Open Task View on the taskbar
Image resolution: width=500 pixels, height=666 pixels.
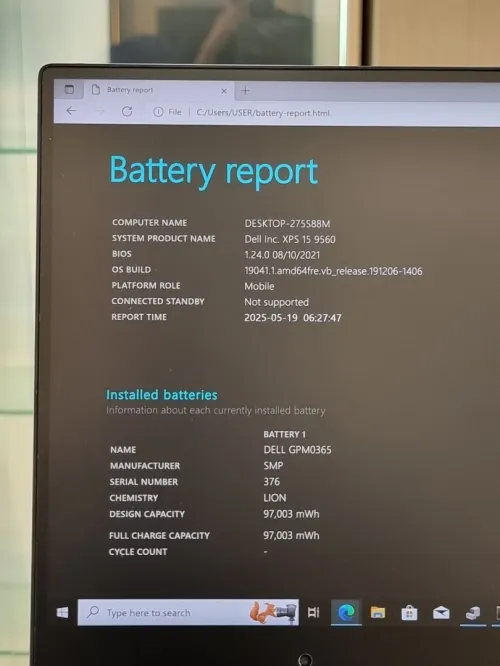coord(314,612)
